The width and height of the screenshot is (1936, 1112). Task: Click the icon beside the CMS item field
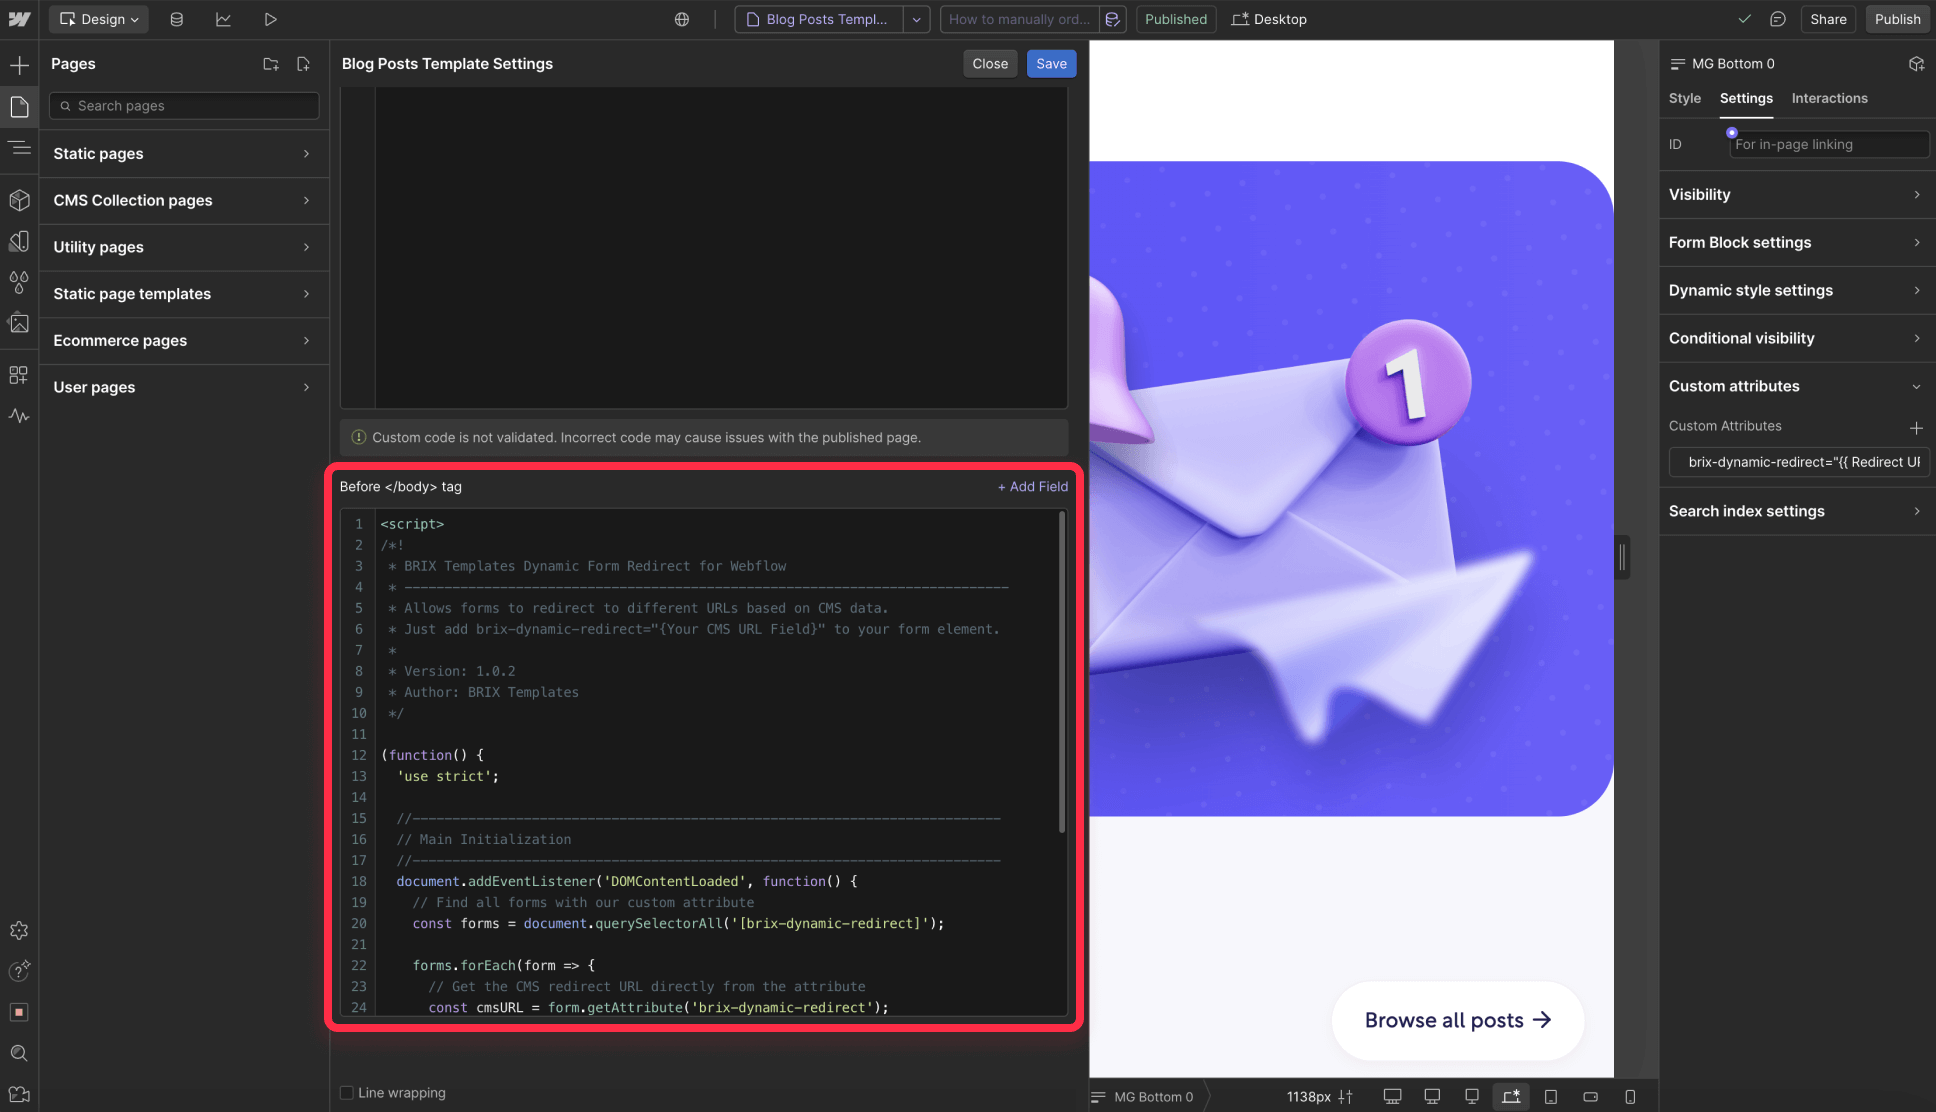click(x=1112, y=19)
